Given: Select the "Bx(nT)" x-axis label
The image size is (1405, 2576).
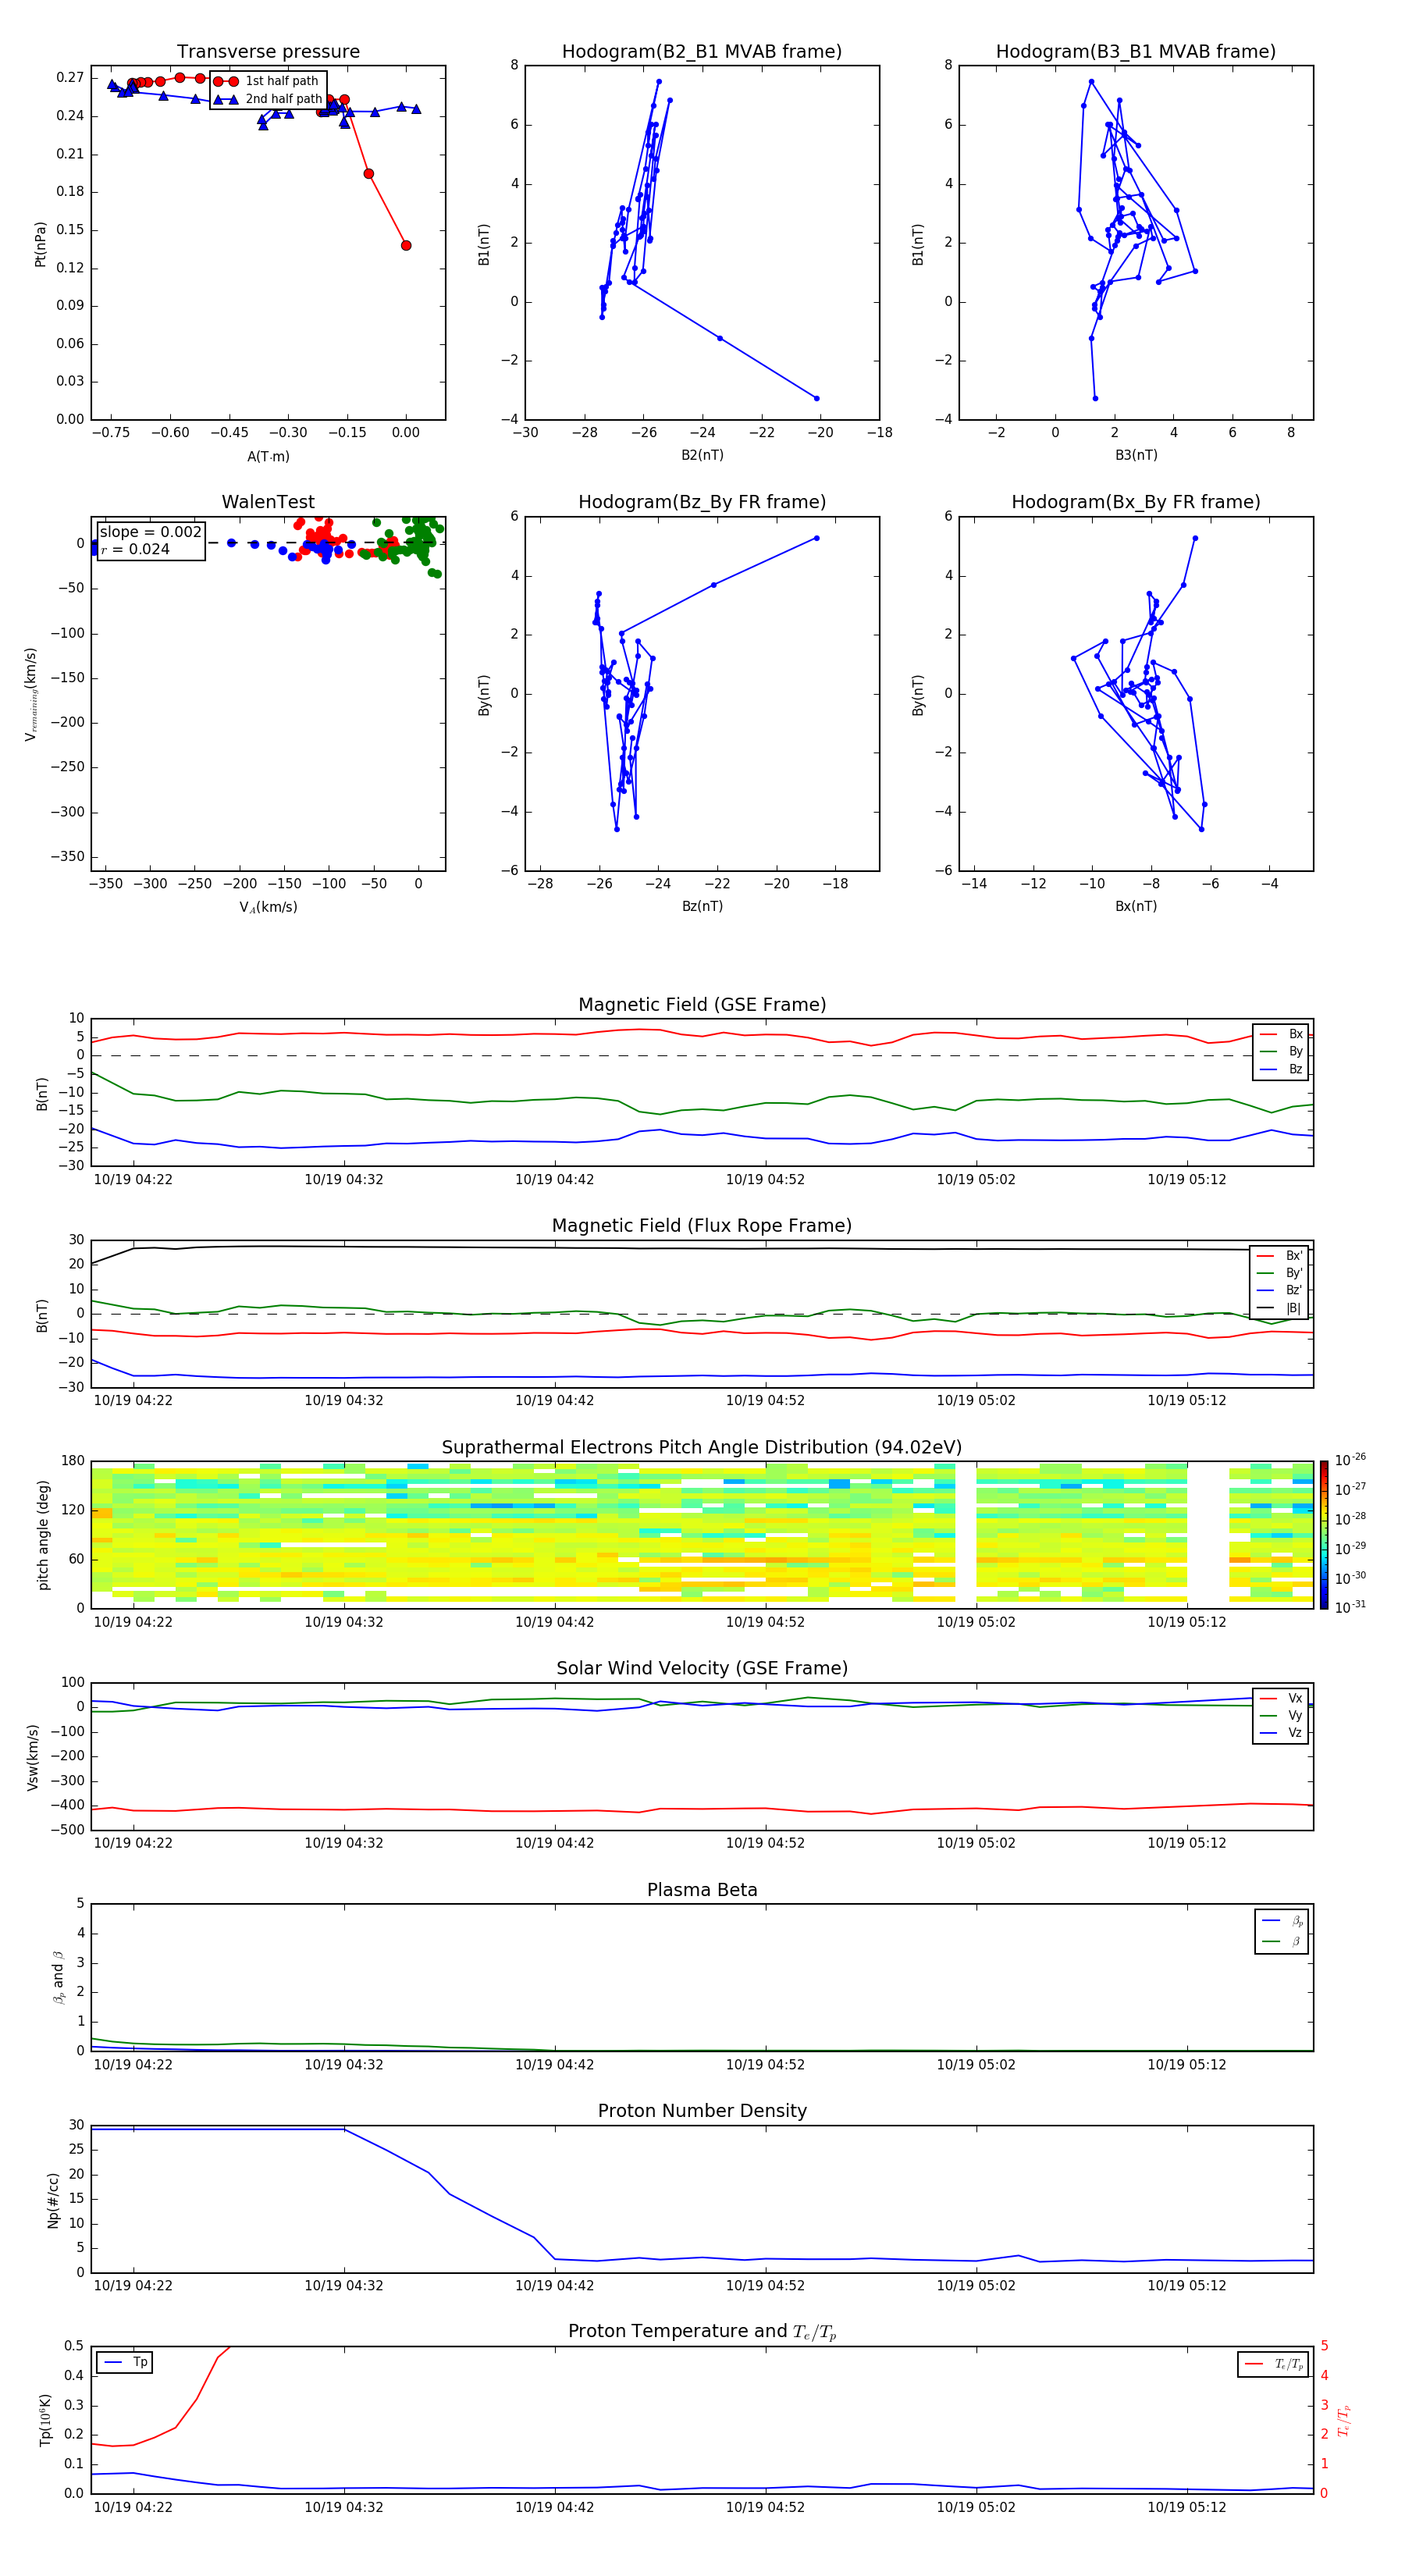Looking at the screenshot, I should click(1136, 906).
